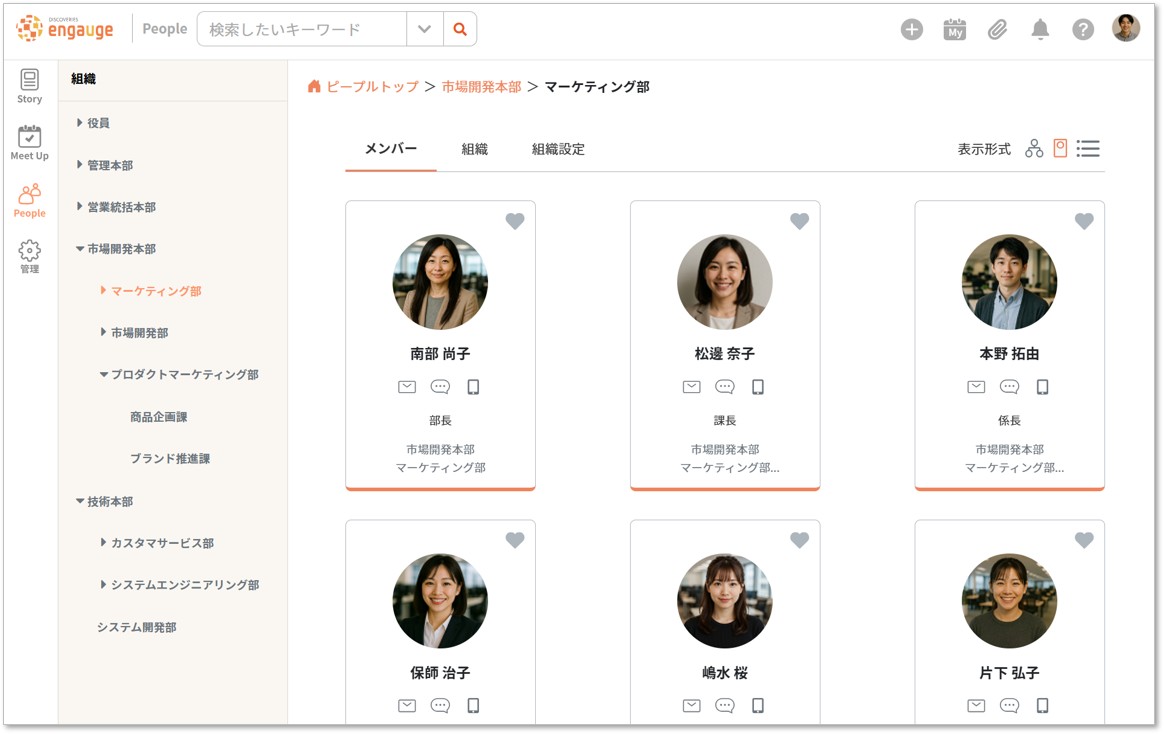Expand the 営業統括本部 tree node
Viewport: 1164px width, 734px height.
[79, 206]
